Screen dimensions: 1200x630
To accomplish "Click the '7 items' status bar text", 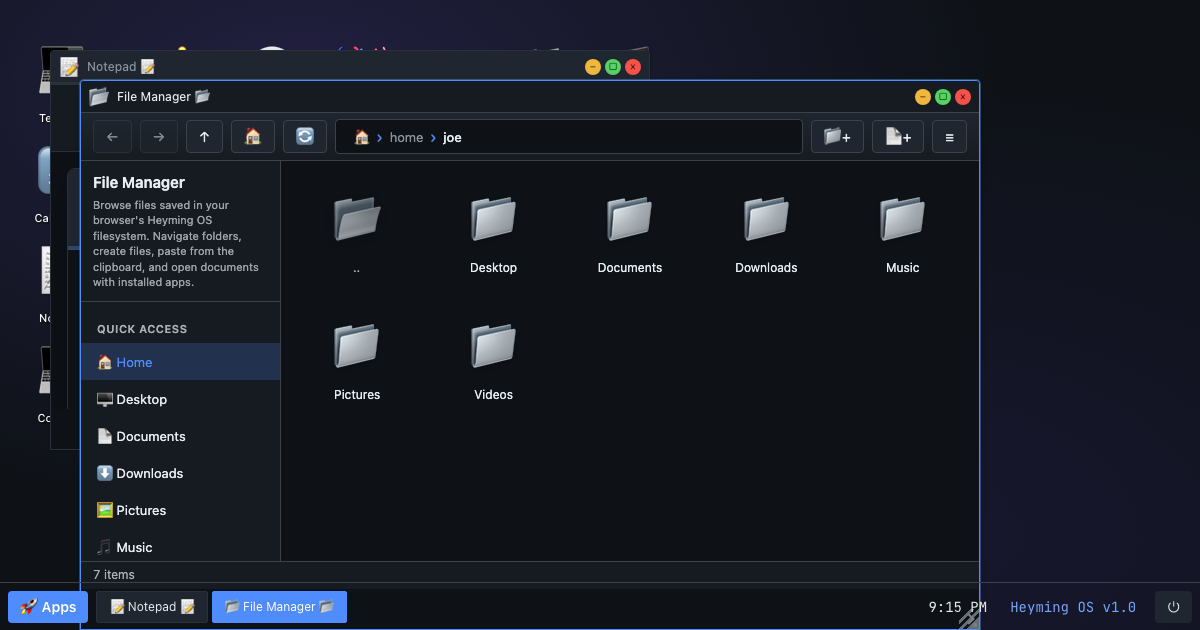I will tap(114, 574).
